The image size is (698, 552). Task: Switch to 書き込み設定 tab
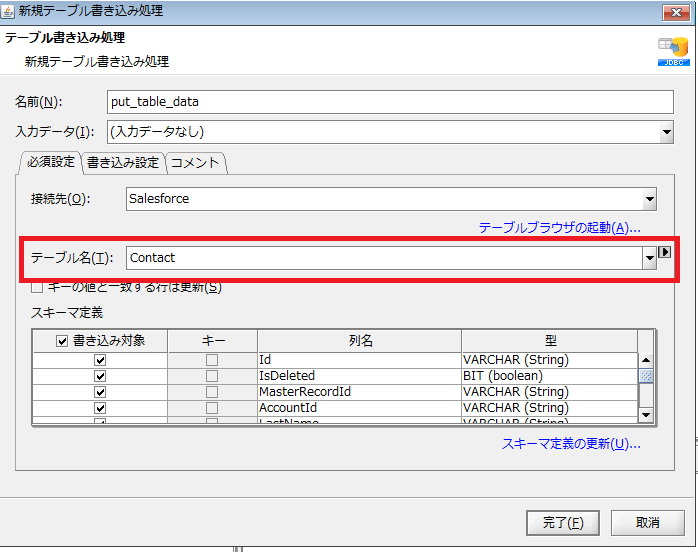[x=123, y=163]
